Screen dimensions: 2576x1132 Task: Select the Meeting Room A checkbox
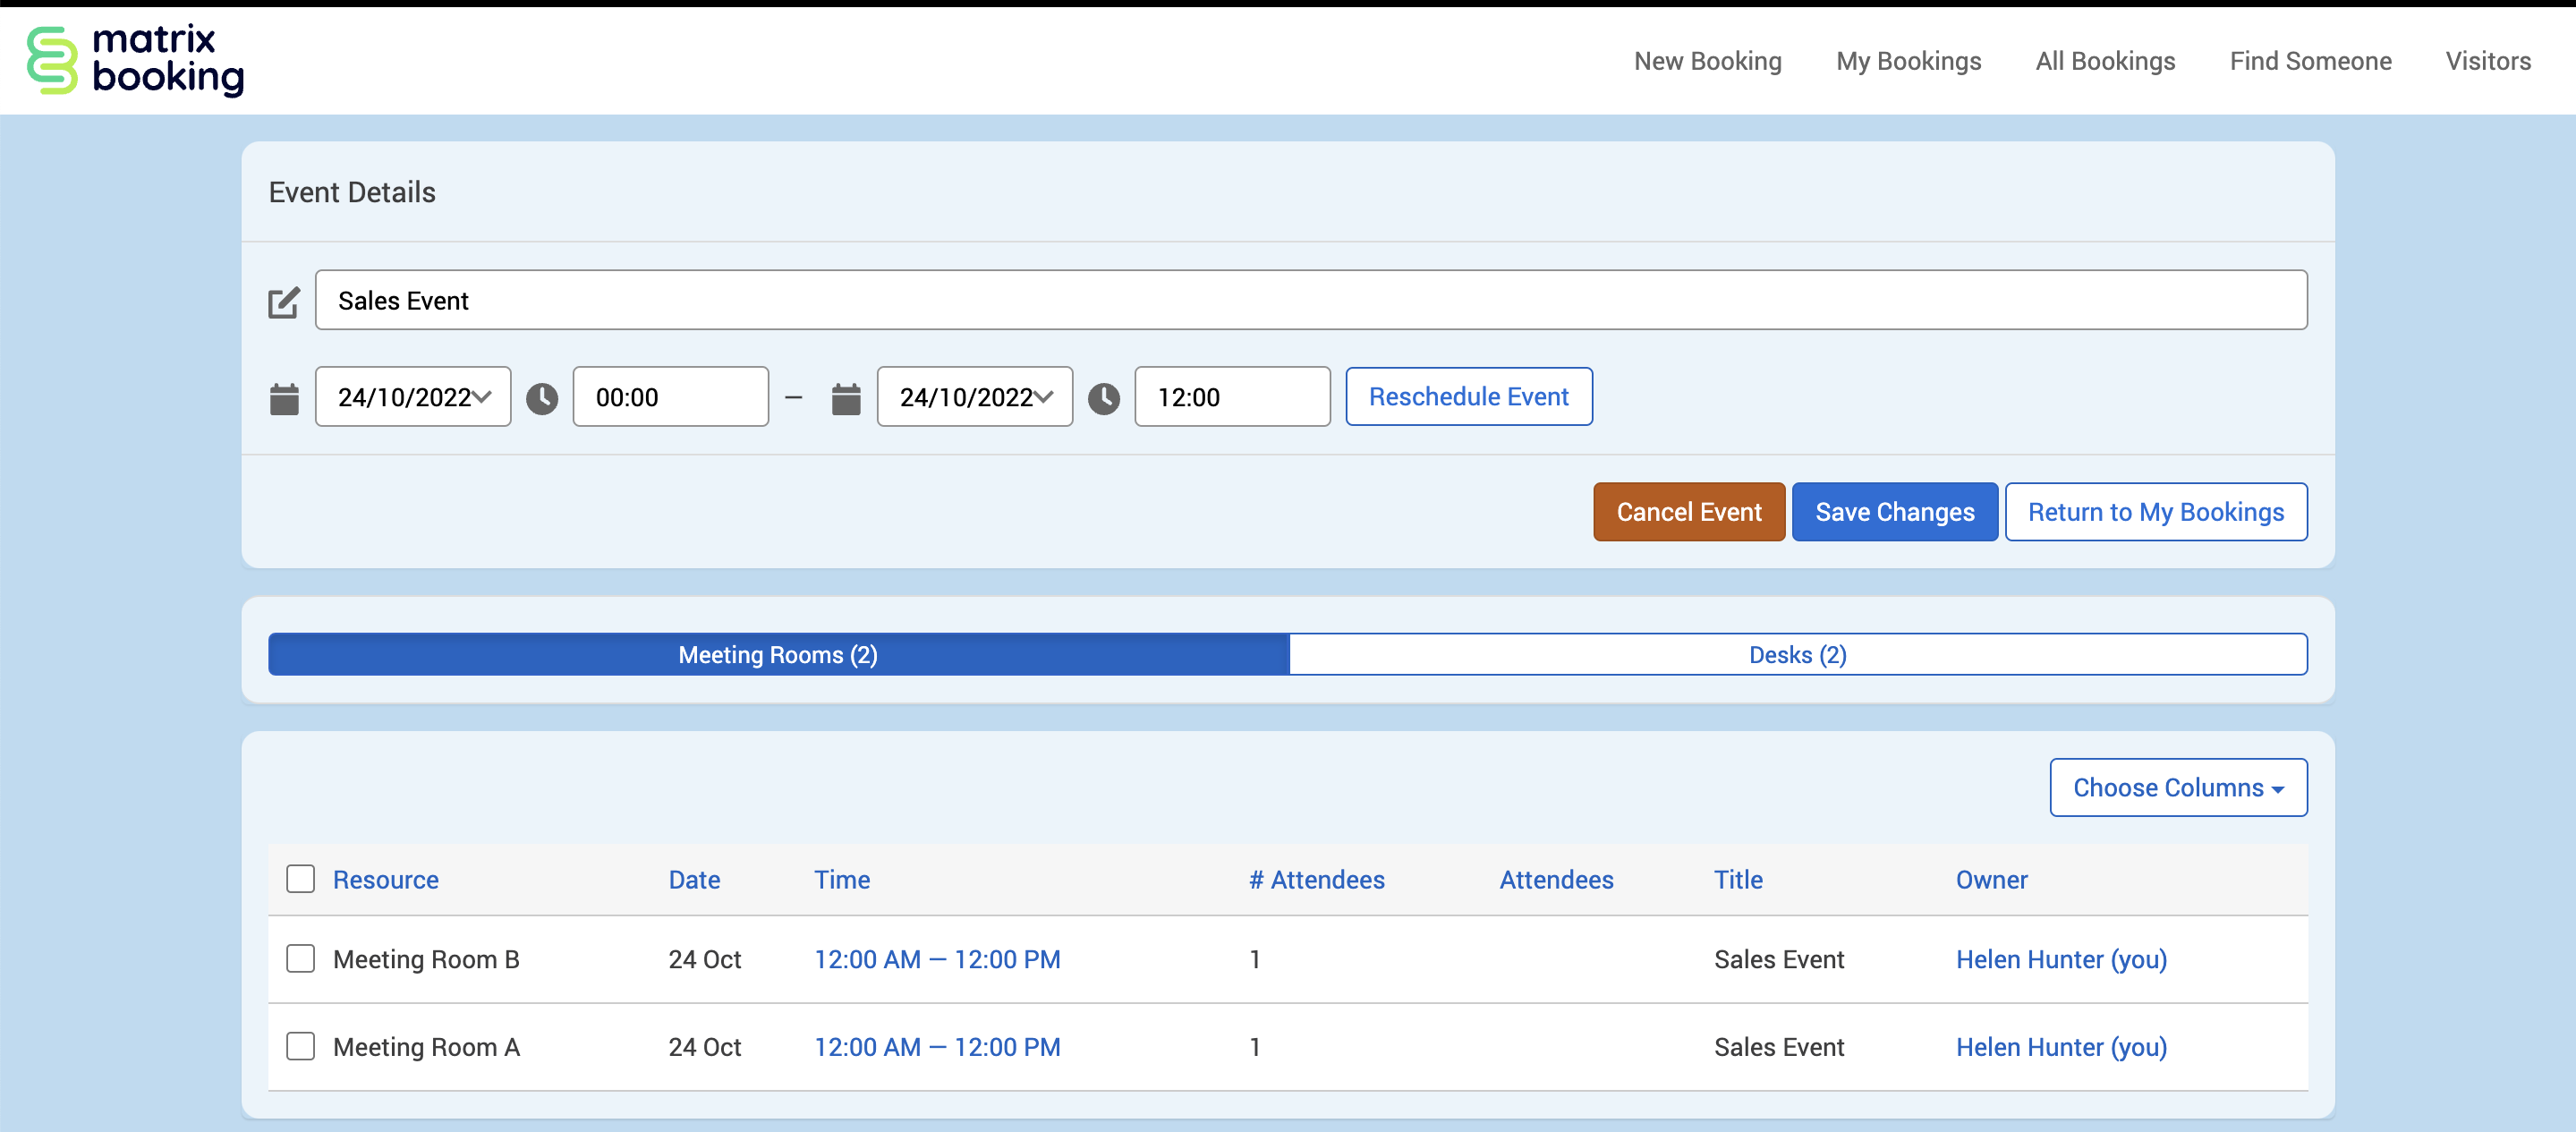[x=300, y=1046]
